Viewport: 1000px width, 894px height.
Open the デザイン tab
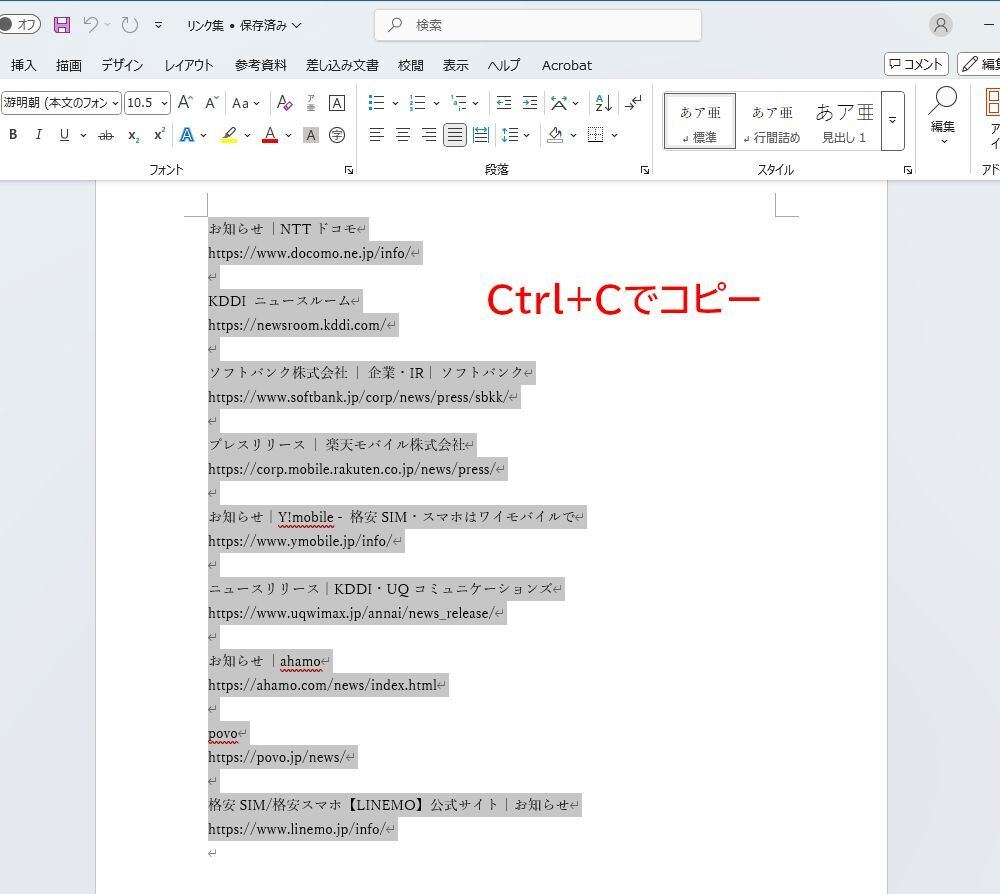122,65
